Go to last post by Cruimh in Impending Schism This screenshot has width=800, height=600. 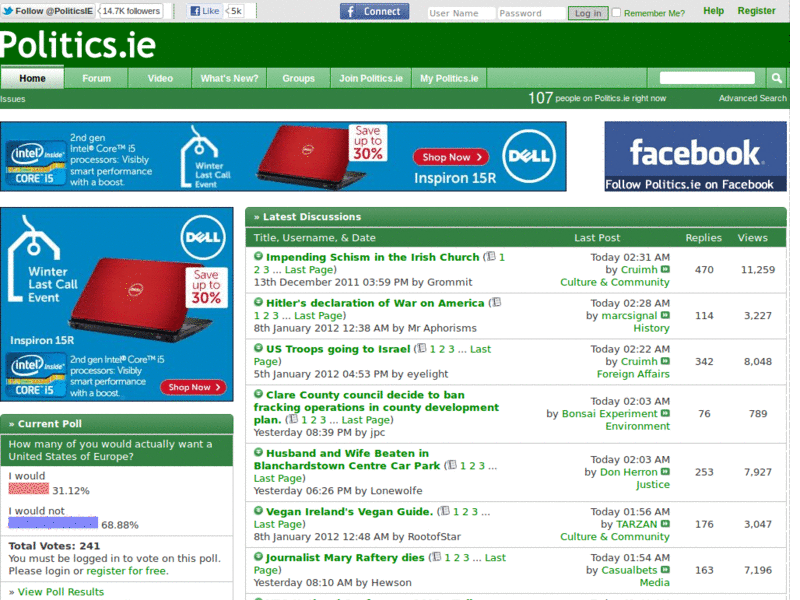point(665,269)
